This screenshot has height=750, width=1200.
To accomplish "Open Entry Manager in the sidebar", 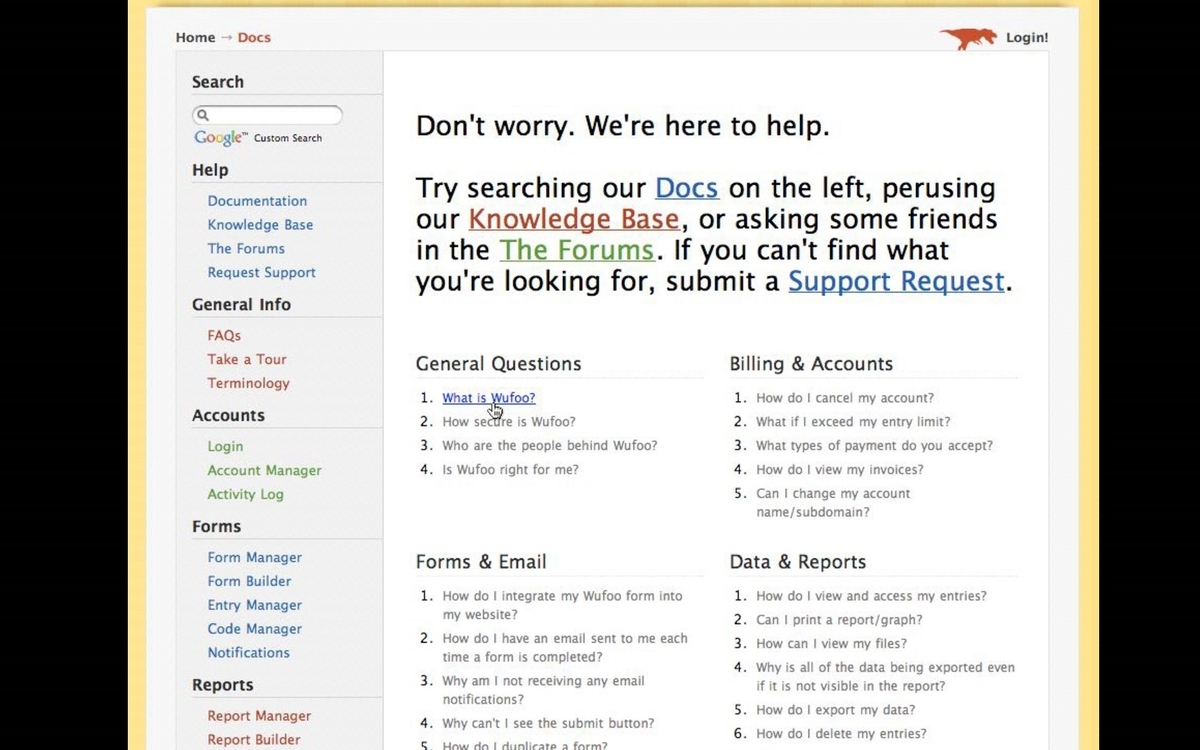I will pyautogui.click(x=254, y=606).
